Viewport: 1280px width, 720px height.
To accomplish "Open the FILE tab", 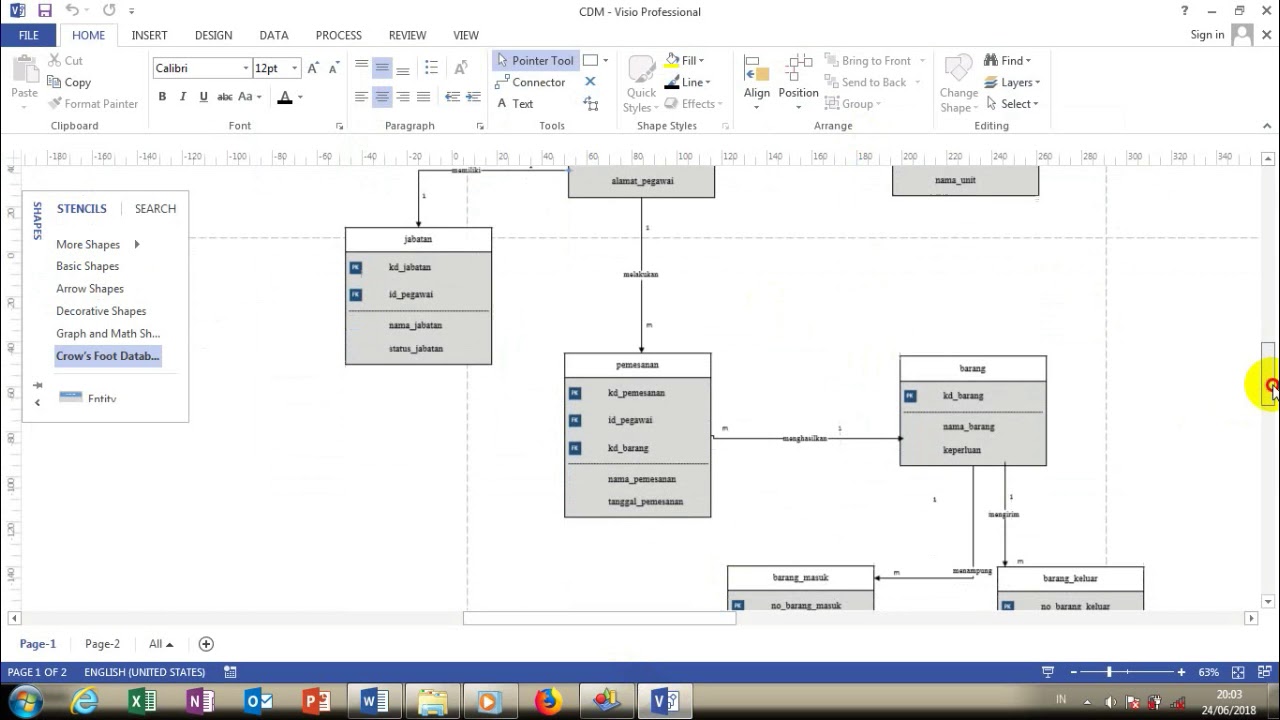I will [x=29, y=35].
